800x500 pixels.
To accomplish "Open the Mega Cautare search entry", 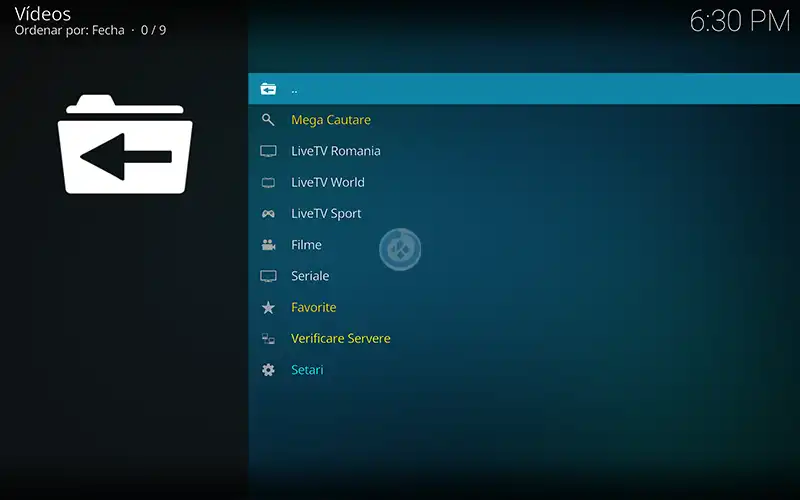I will (331, 120).
